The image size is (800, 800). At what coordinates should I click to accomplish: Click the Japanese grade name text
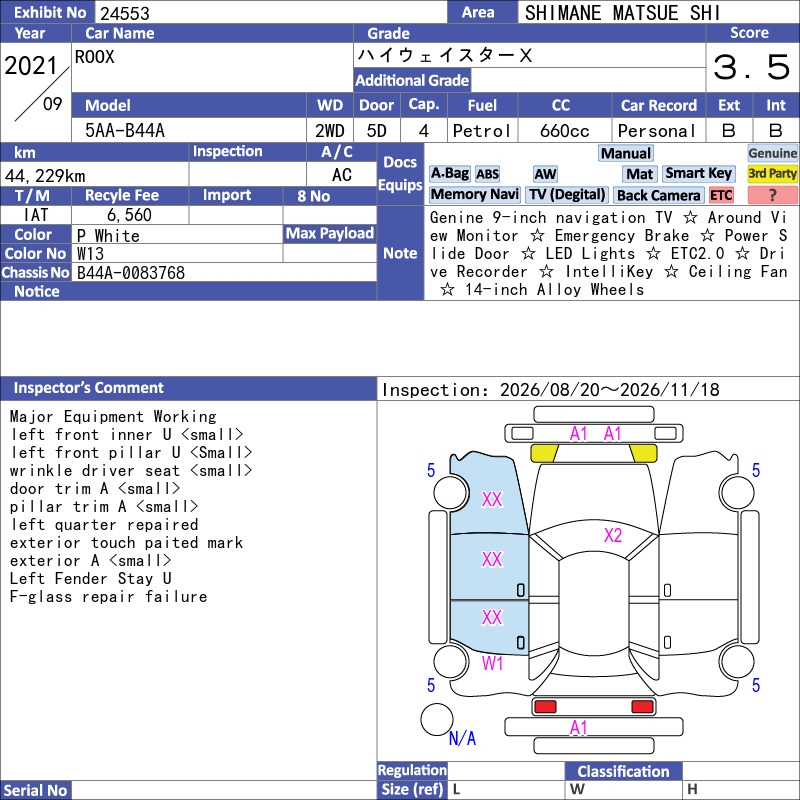[444, 55]
